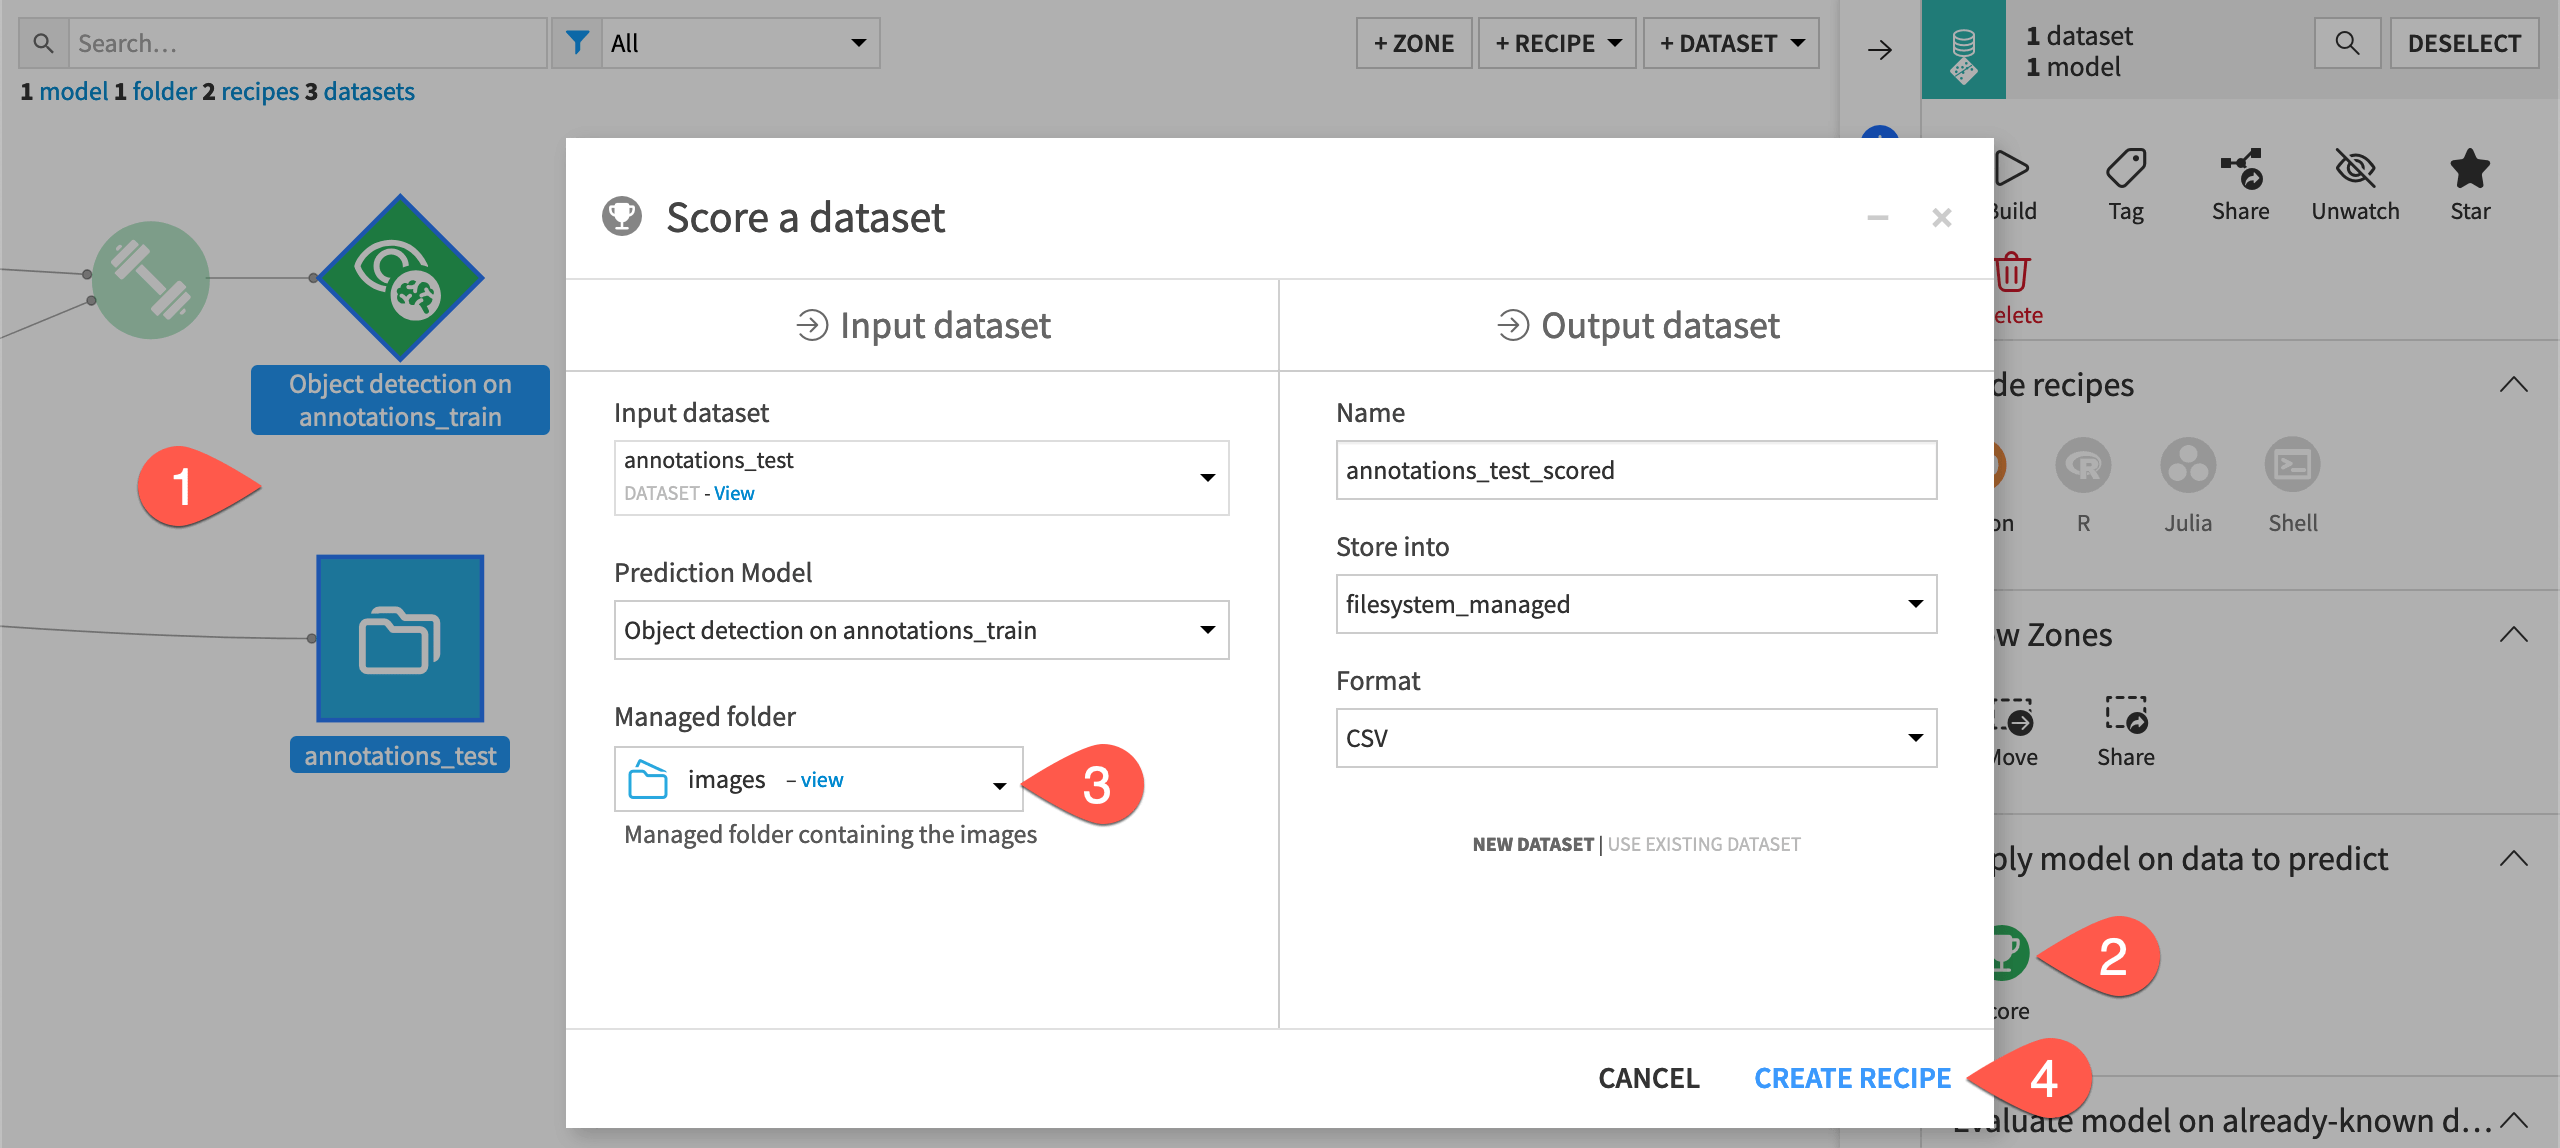Collapse the Code recipes section
Viewport: 2560px width, 1148px height.
pyautogui.click(x=2513, y=385)
